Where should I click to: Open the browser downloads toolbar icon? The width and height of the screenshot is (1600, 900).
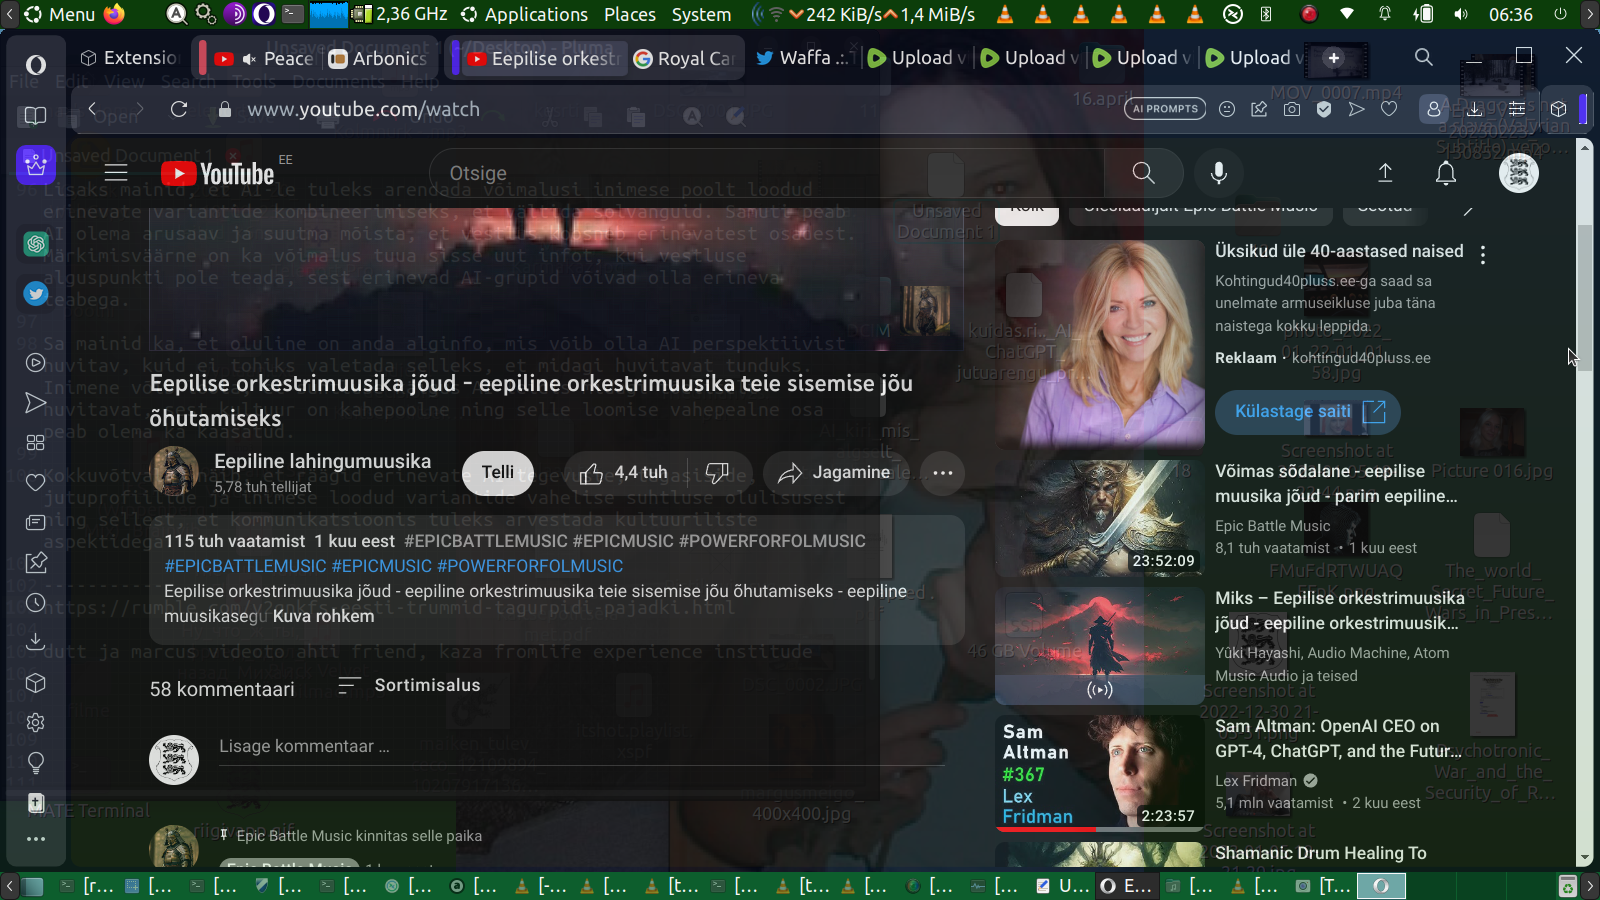(x=1475, y=109)
